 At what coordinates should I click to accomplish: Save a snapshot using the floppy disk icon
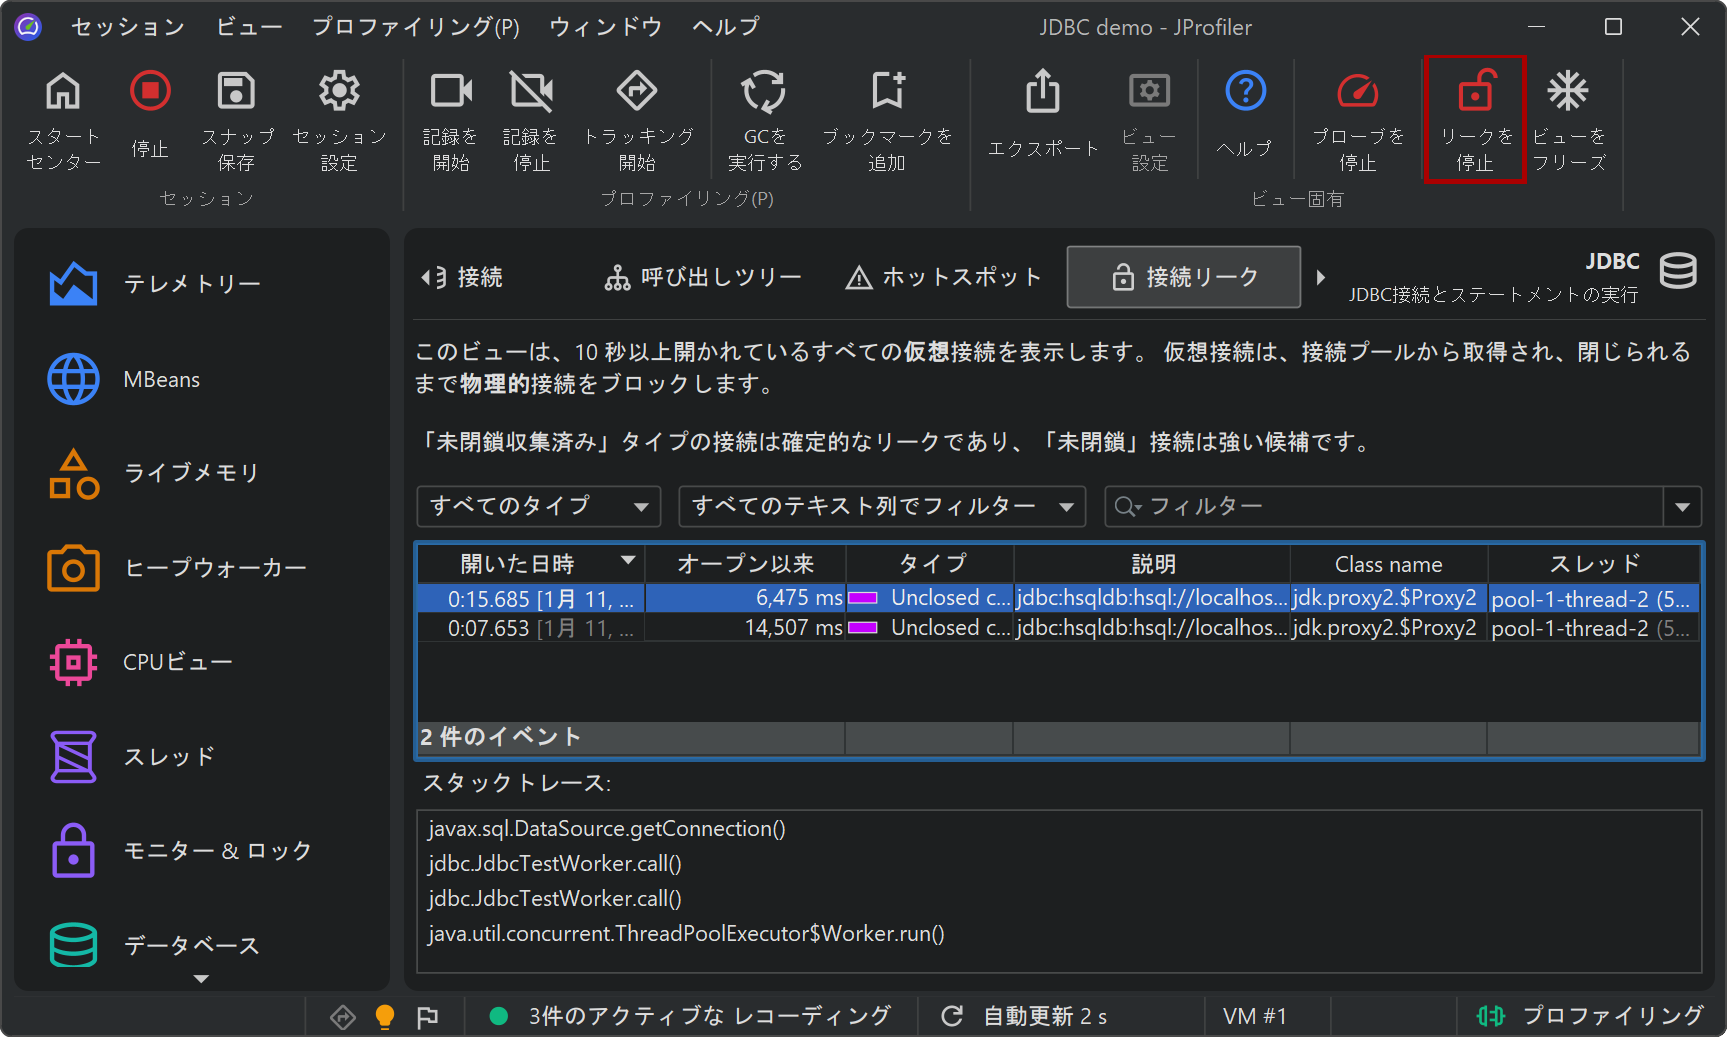[236, 93]
